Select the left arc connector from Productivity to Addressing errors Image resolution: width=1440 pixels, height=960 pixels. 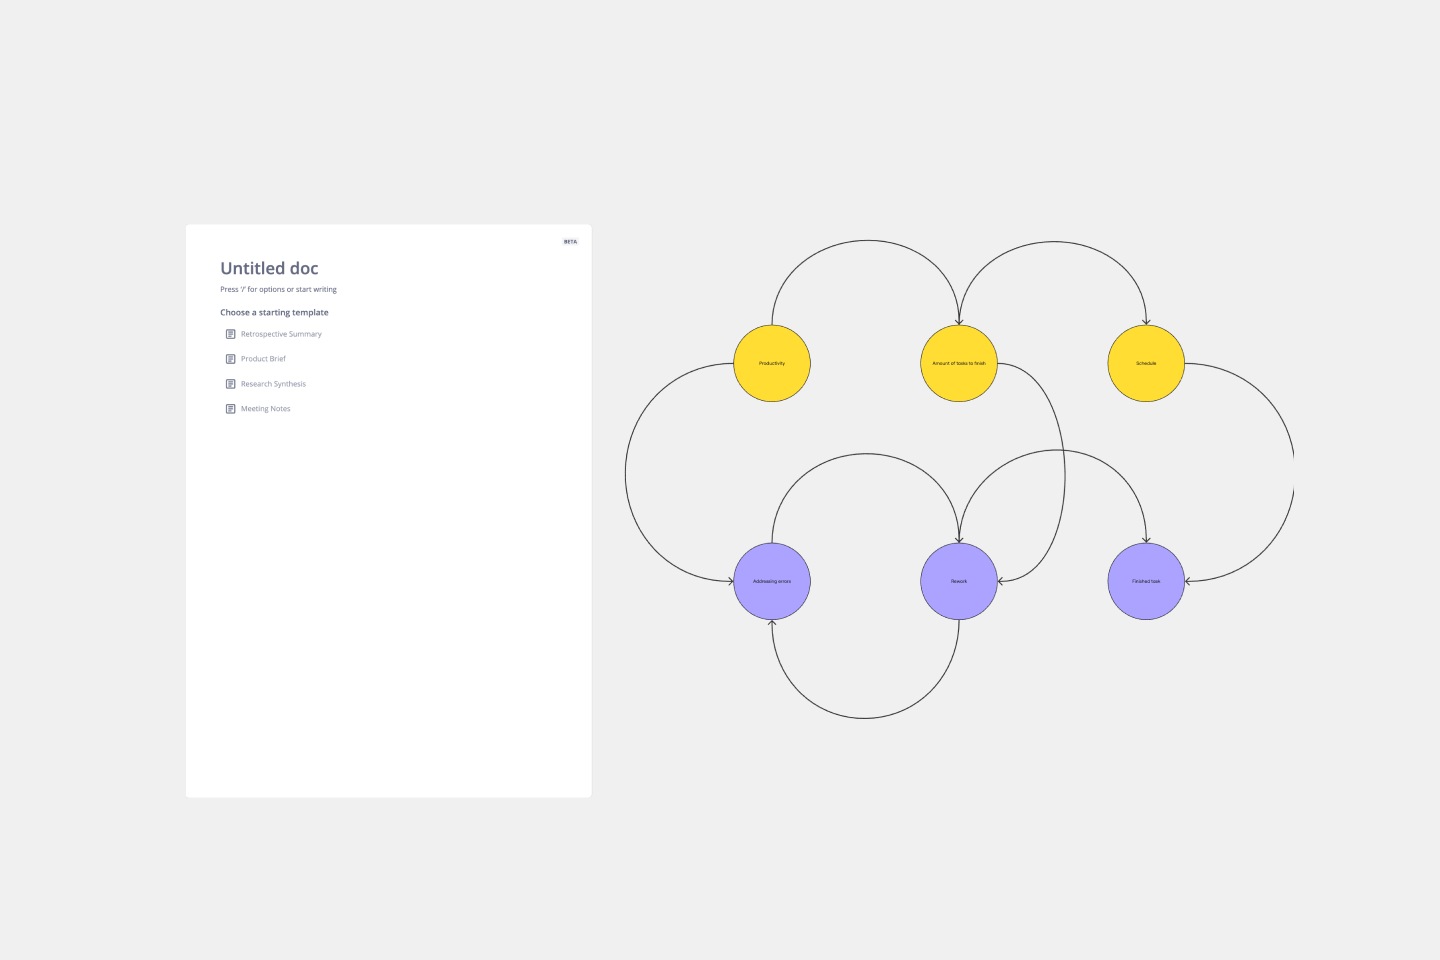click(626, 472)
